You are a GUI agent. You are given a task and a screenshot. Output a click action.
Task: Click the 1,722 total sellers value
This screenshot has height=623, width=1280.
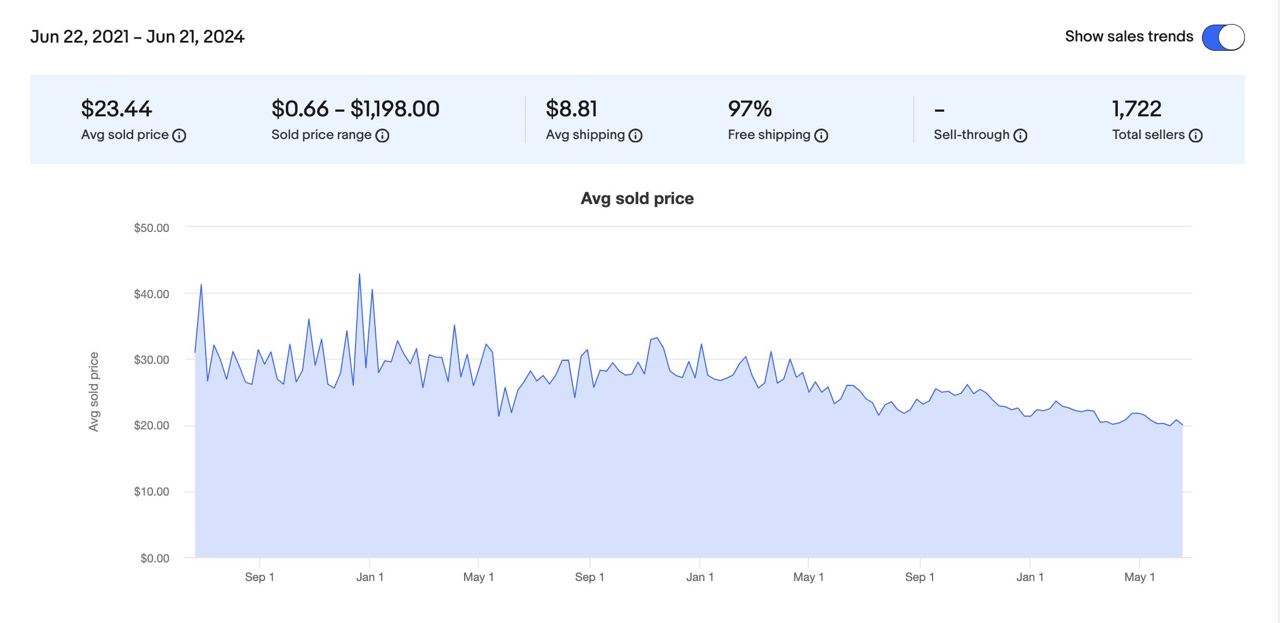1136,108
